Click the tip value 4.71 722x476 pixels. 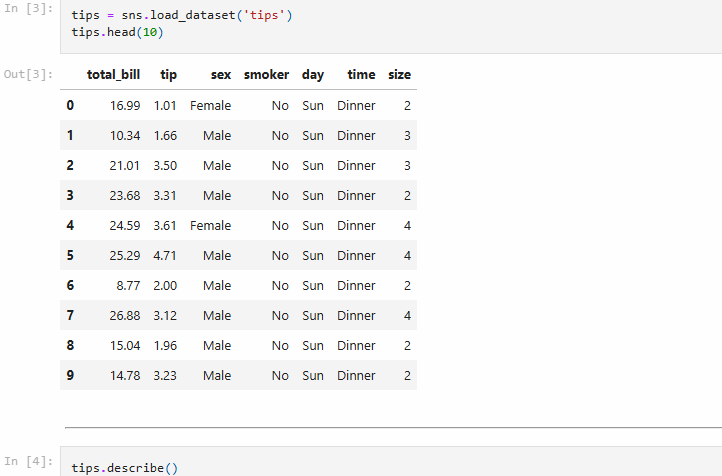point(165,256)
